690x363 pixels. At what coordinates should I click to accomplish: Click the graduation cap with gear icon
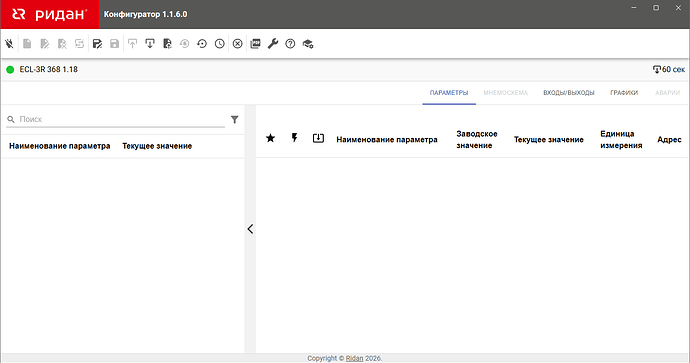[x=308, y=44]
